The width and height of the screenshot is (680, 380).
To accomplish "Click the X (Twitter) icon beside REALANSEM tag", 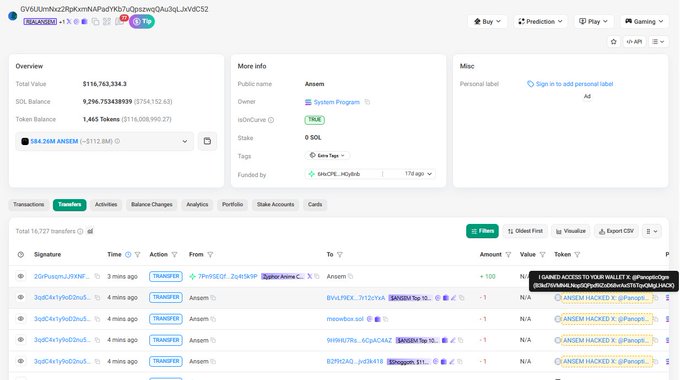I will click(x=69, y=22).
